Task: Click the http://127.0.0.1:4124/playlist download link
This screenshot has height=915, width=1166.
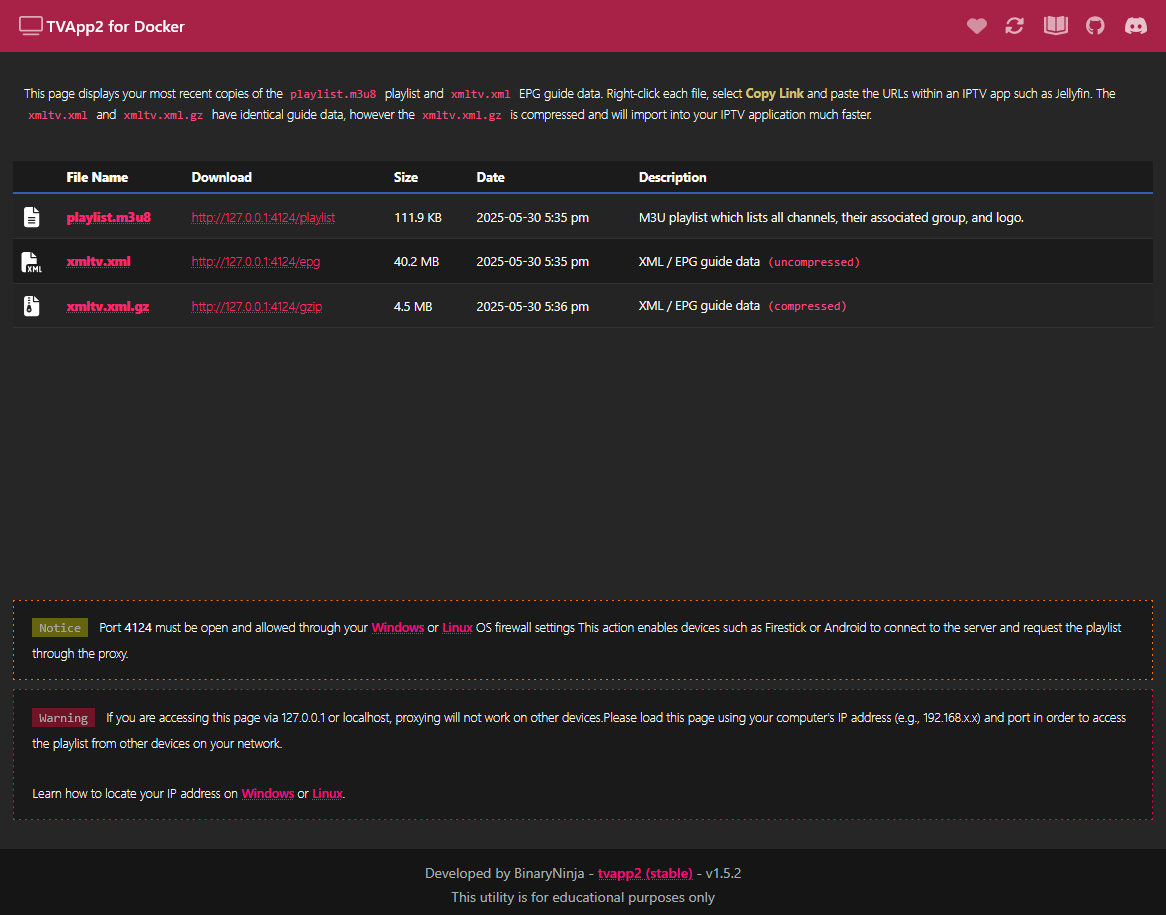Action: 263,217
